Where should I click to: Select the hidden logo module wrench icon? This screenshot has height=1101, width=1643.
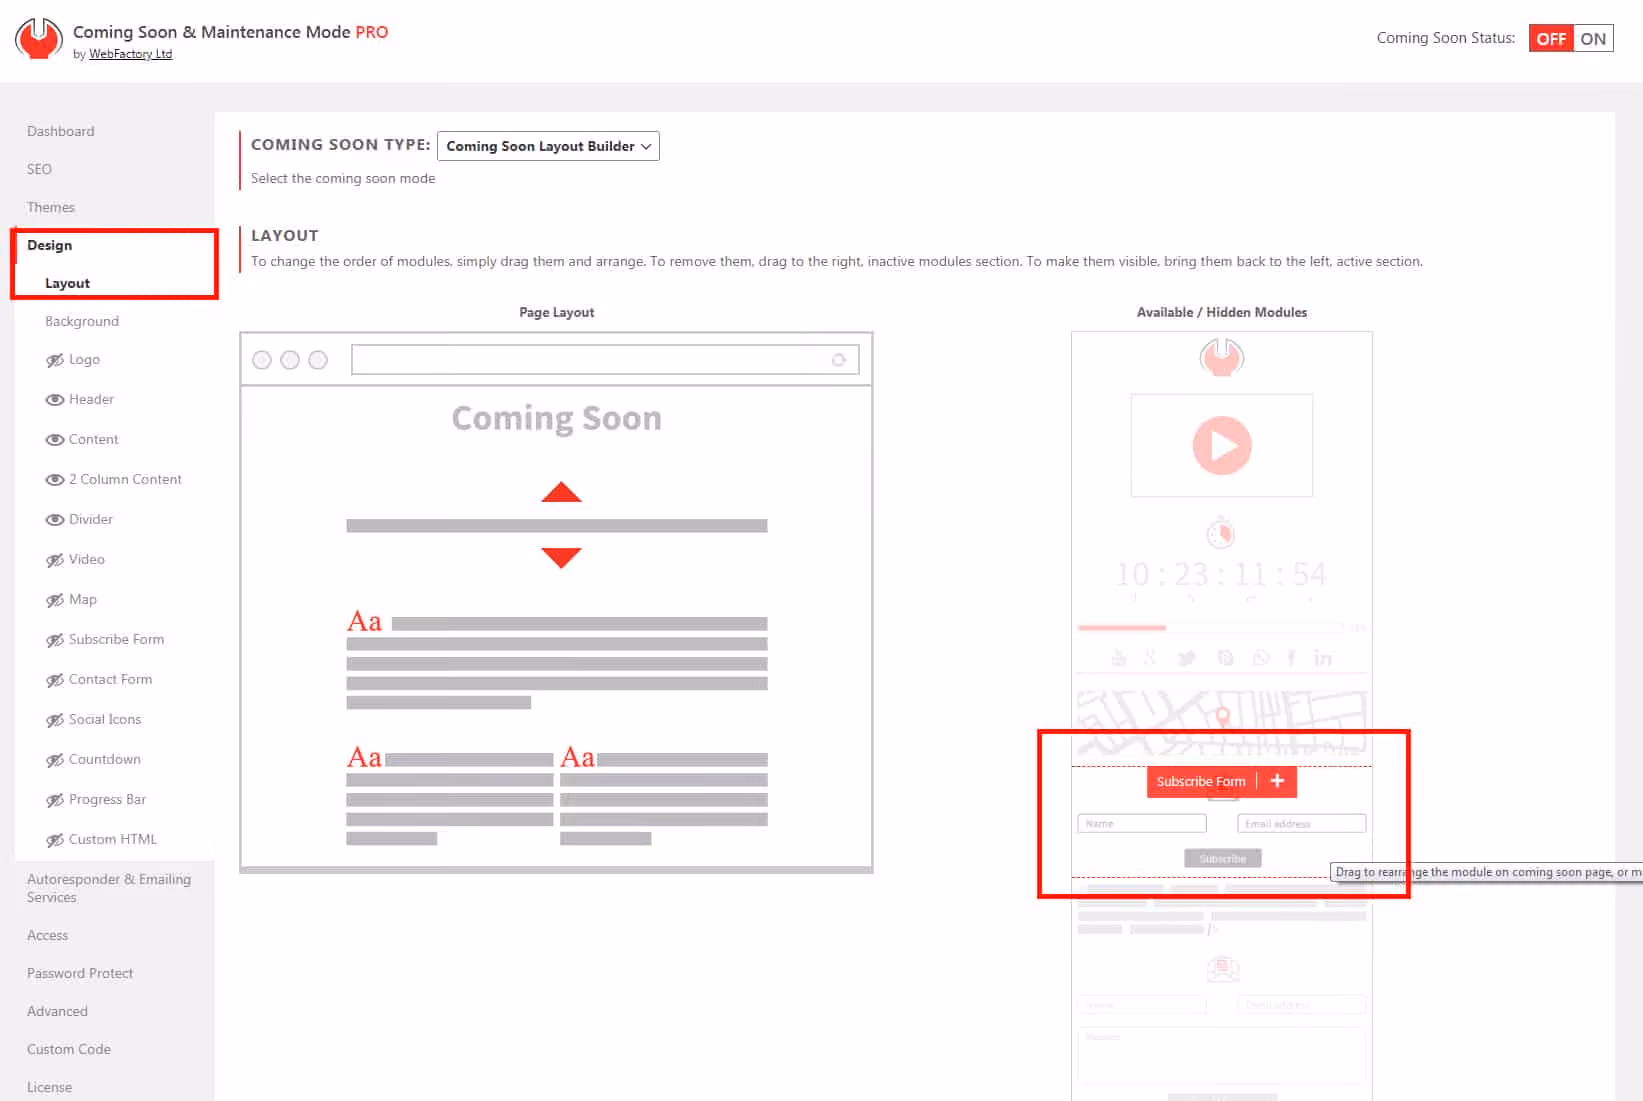1221,357
